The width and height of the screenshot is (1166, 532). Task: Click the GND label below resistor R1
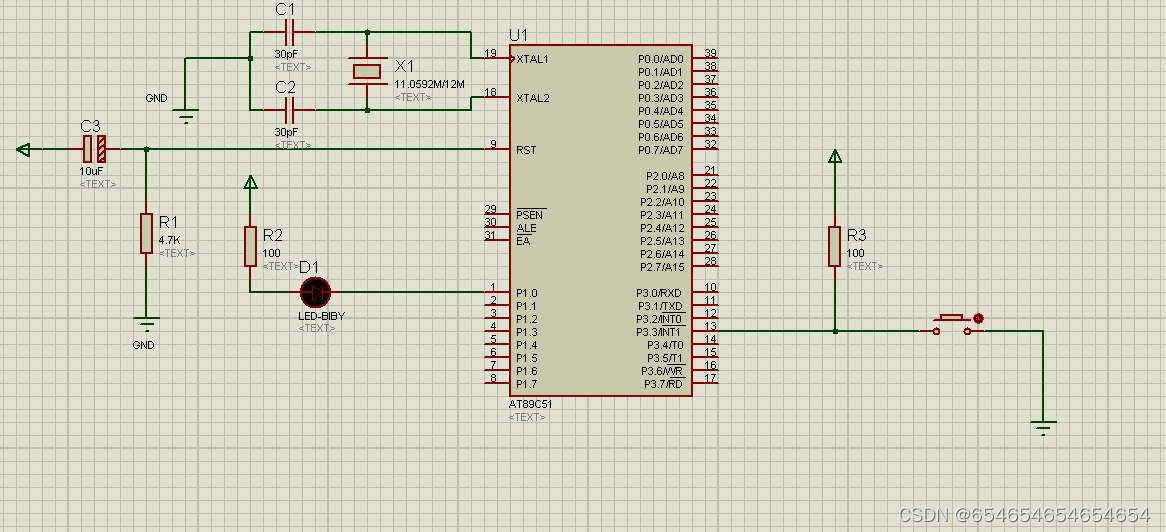click(143, 345)
